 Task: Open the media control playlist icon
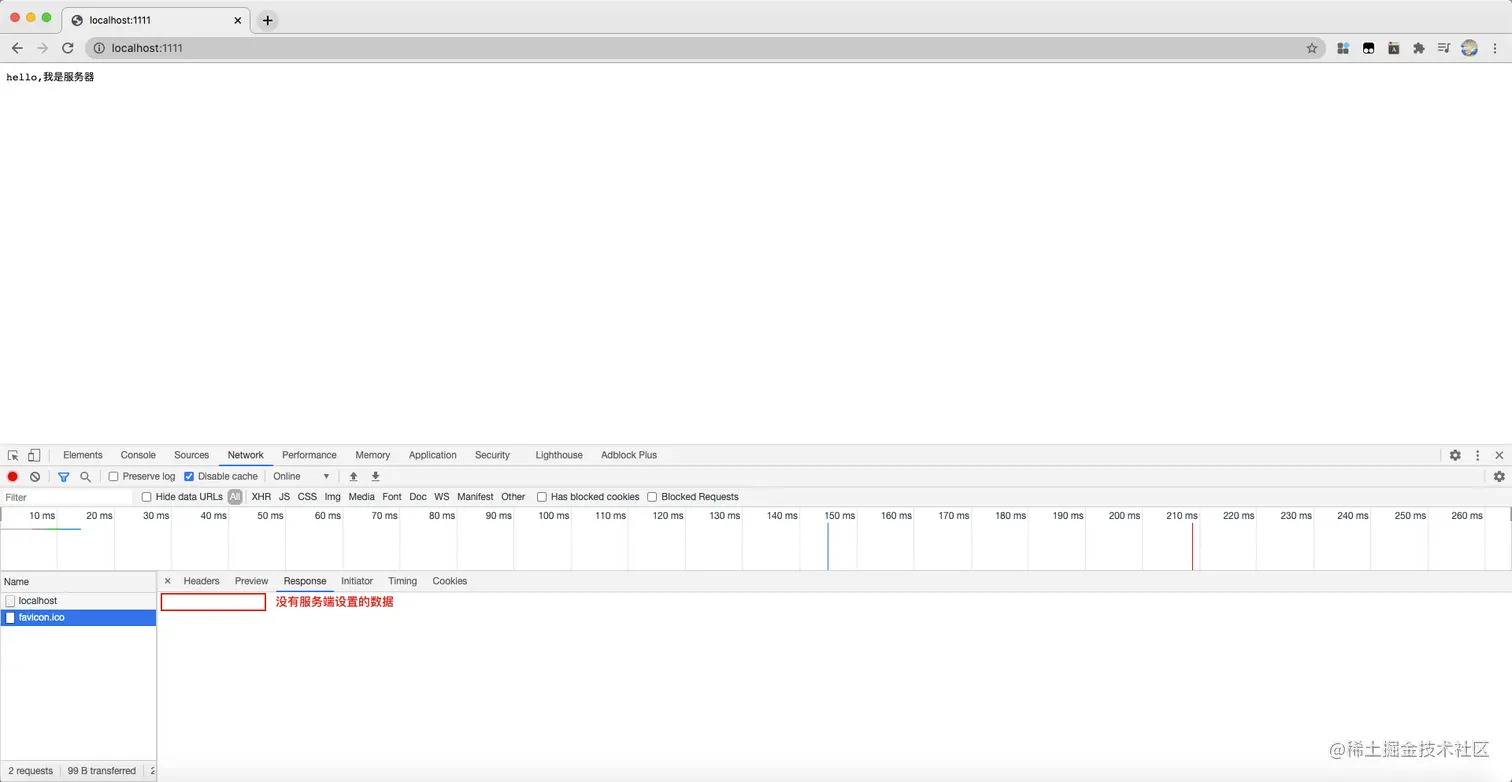pyautogui.click(x=1444, y=48)
